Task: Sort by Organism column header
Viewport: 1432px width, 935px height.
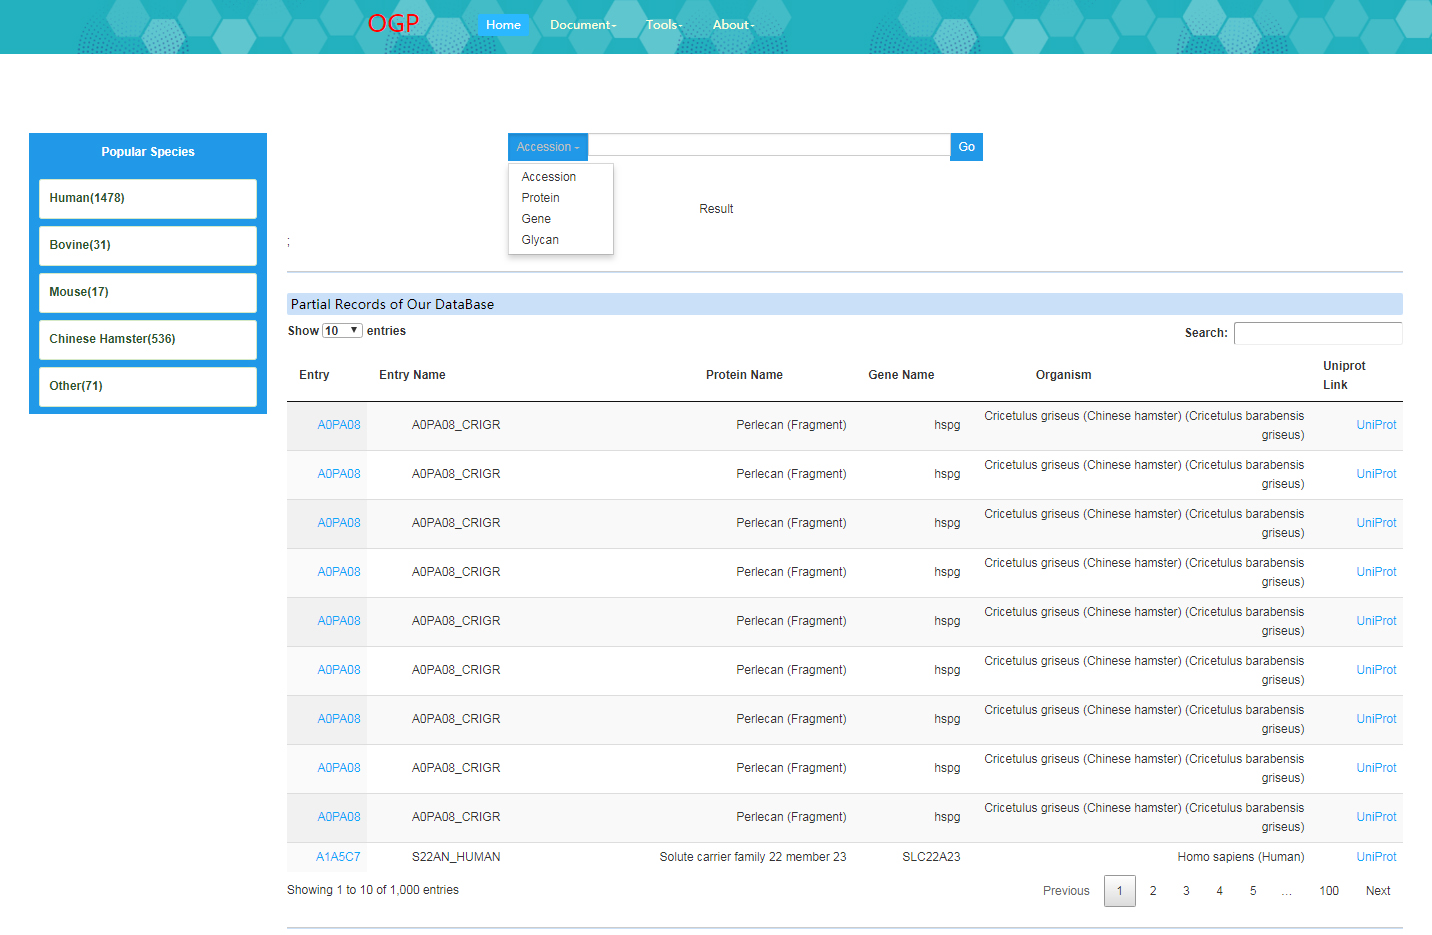Action: 1063,375
